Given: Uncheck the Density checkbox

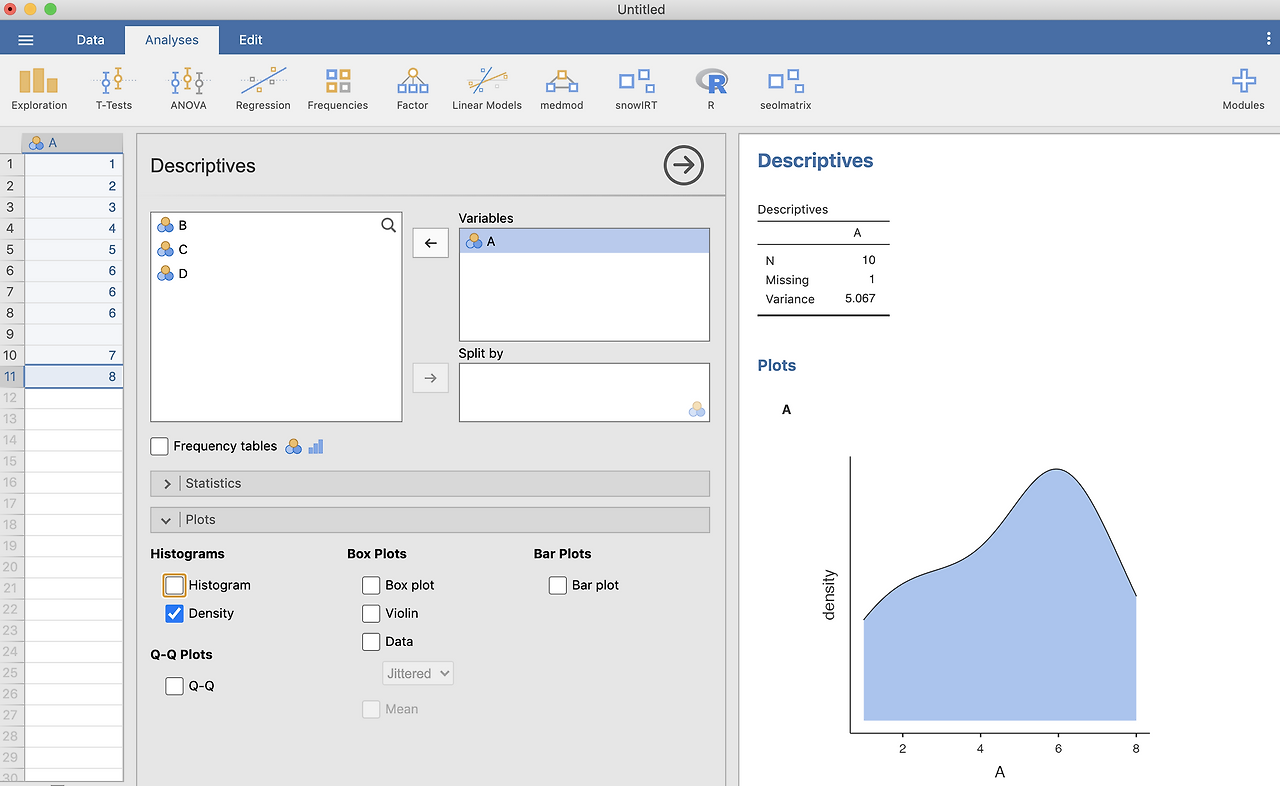Looking at the screenshot, I should (174, 613).
